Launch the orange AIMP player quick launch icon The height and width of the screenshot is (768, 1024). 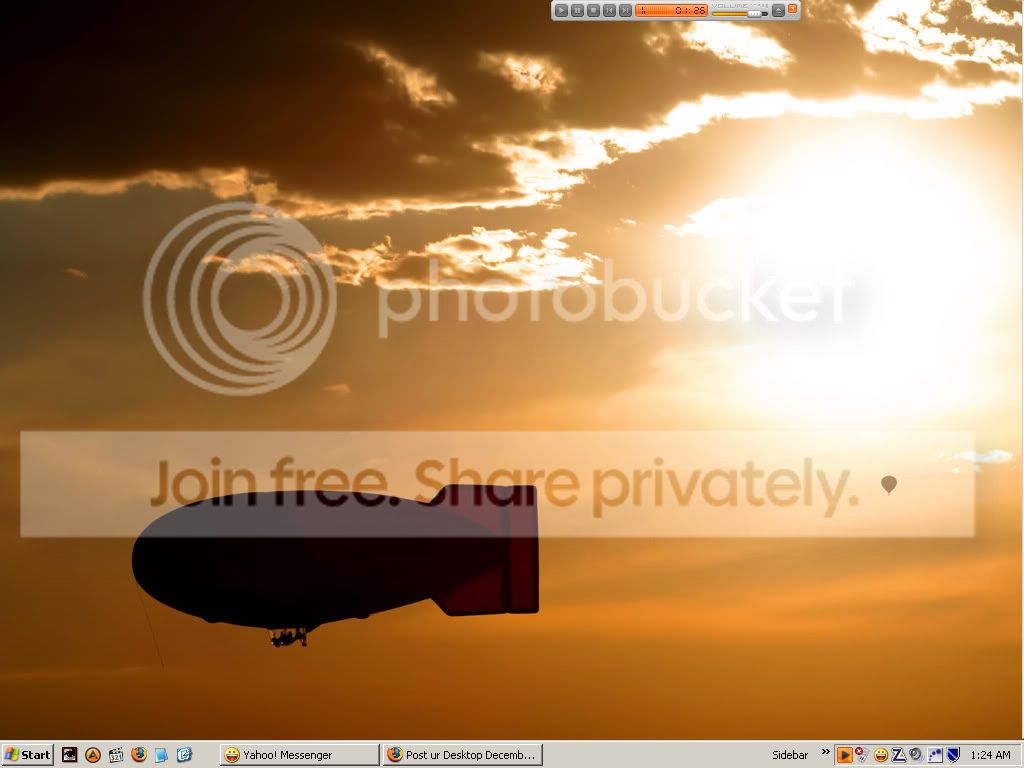click(x=93, y=755)
